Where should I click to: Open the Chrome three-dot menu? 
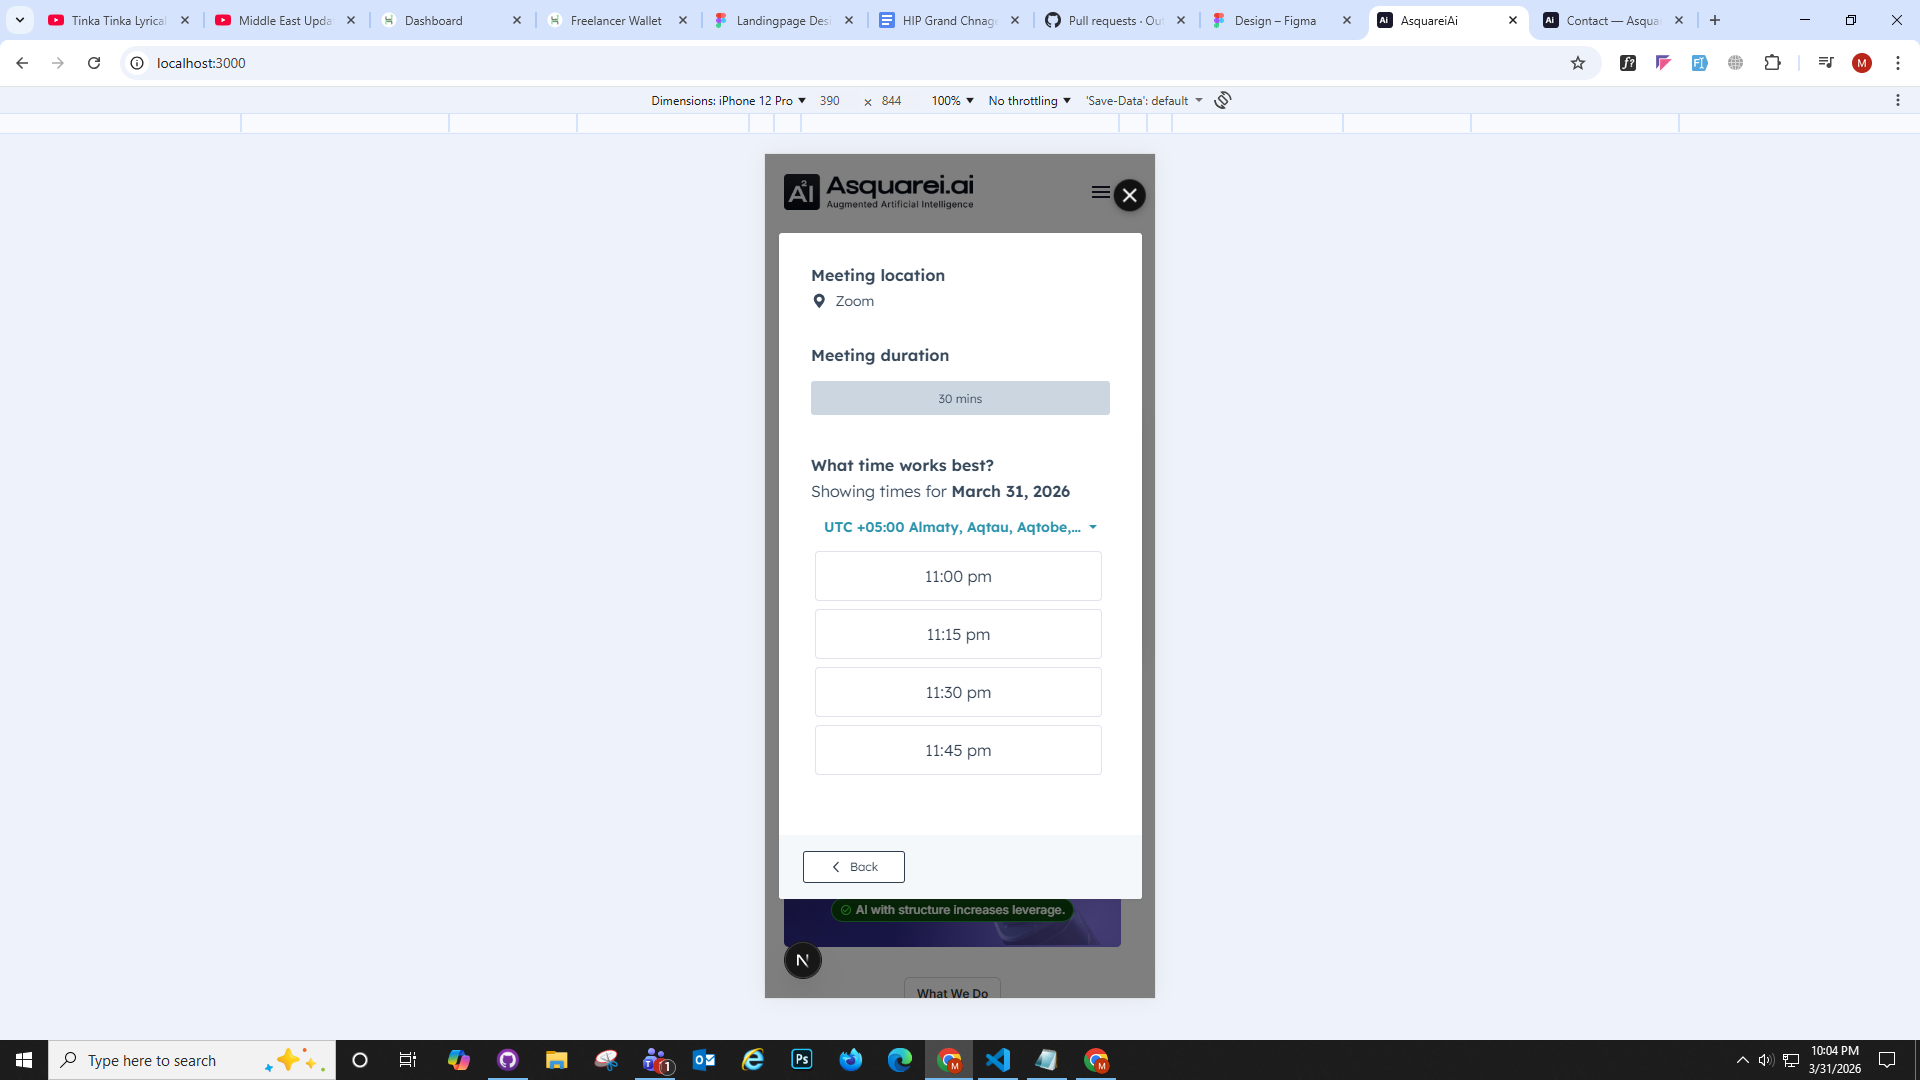(1898, 63)
